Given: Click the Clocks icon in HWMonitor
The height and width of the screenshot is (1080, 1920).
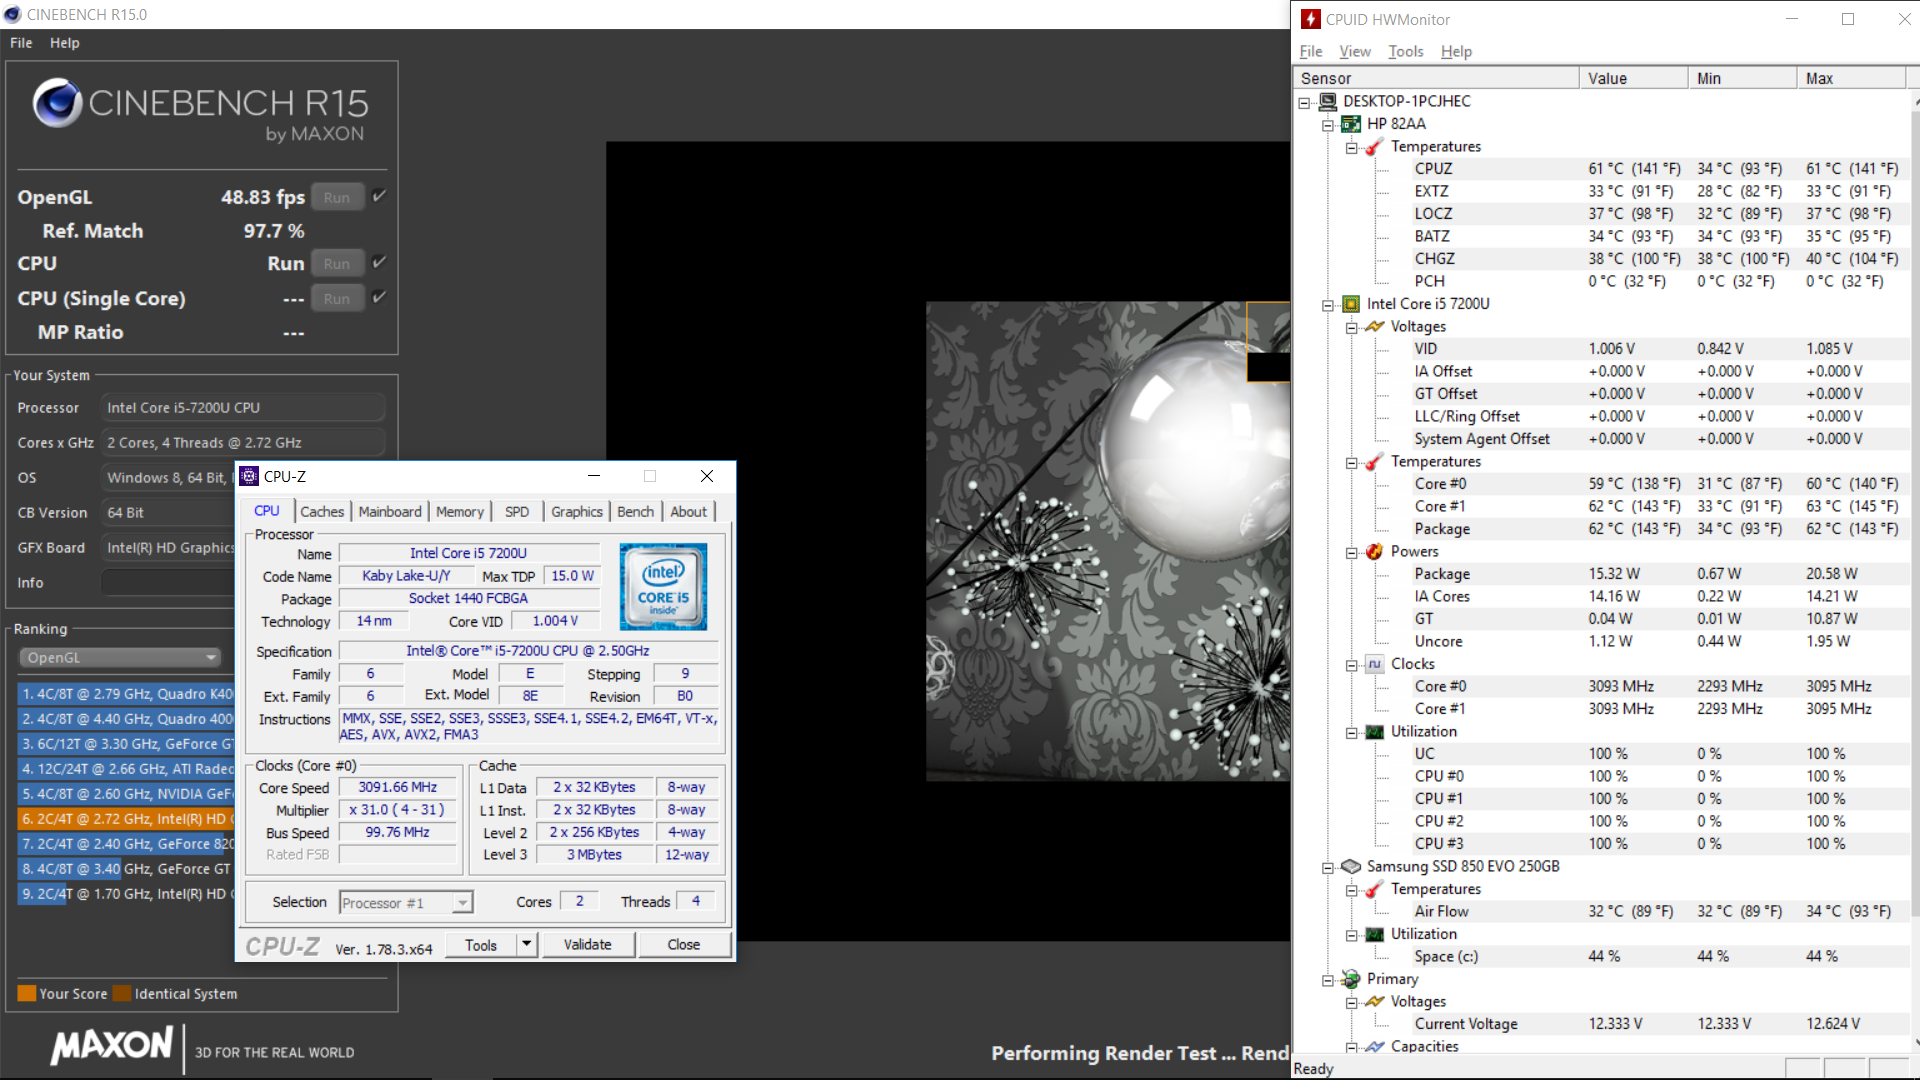Looking at the screenshot, I should coord(1375,664).
